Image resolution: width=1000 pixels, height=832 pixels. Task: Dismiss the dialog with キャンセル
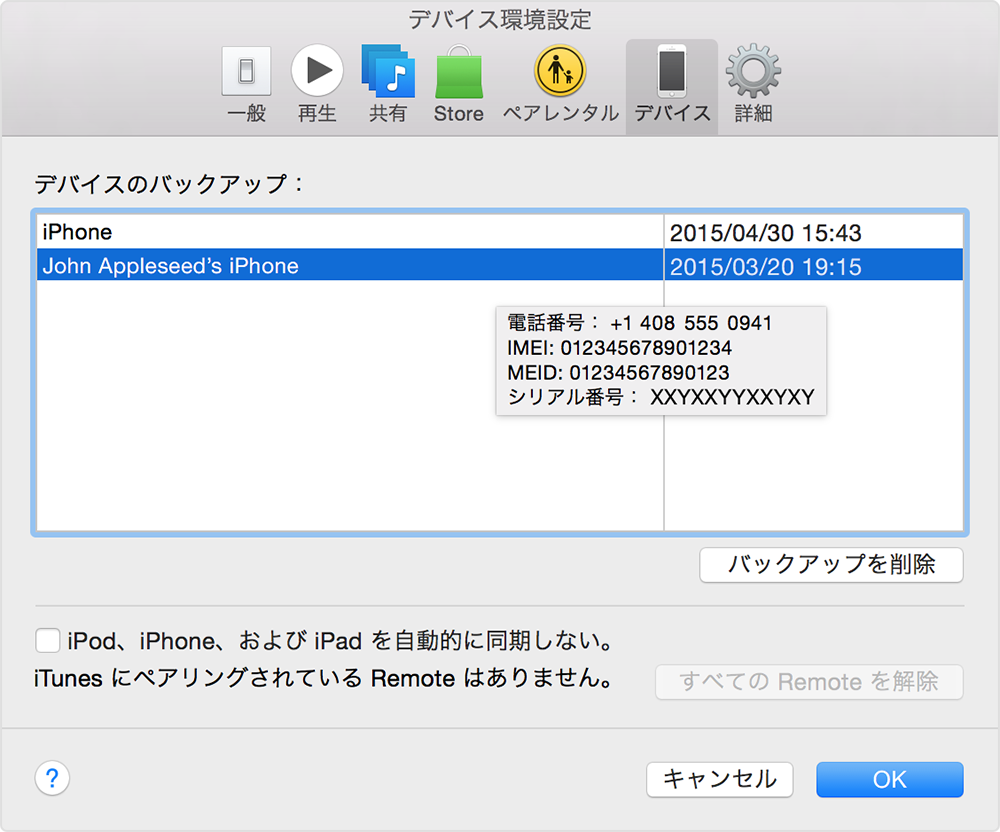(719, 779)
